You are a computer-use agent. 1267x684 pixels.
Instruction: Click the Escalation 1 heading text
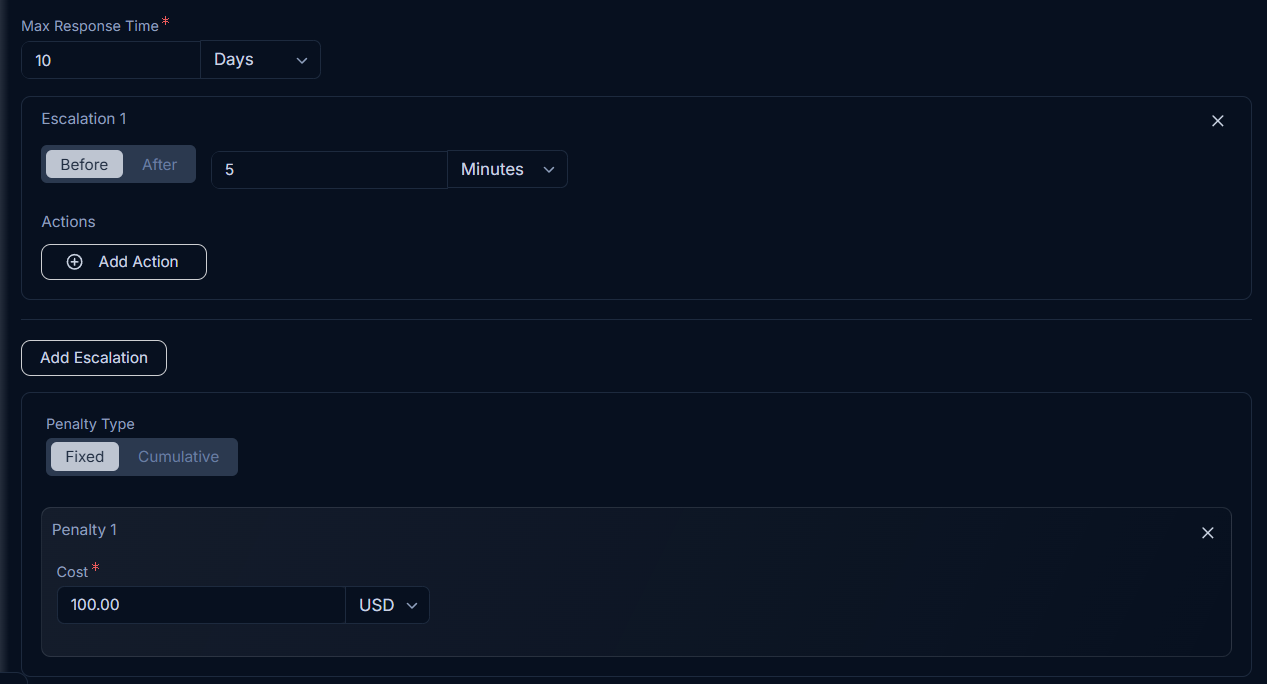[x=84, y=119]
